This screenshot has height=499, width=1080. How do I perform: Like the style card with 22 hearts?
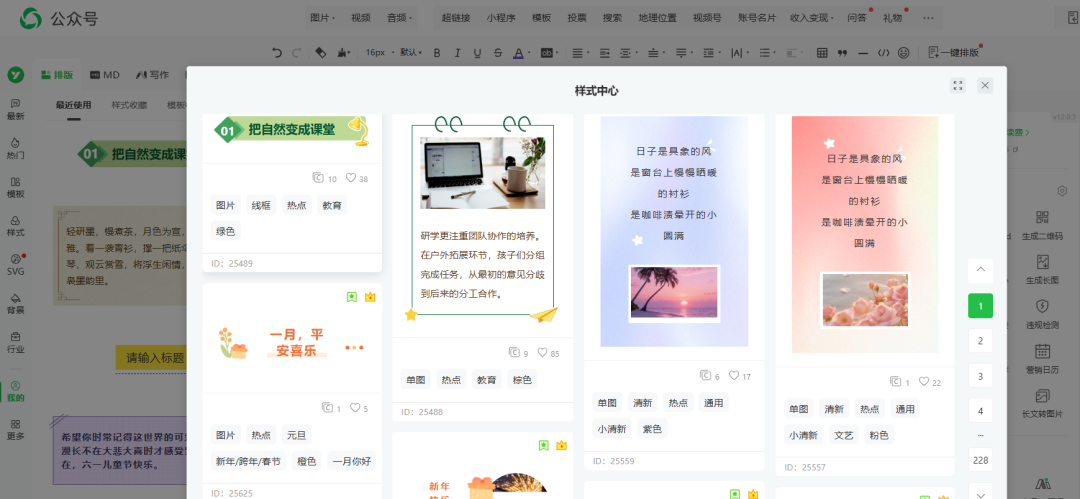tap(924, 381)
